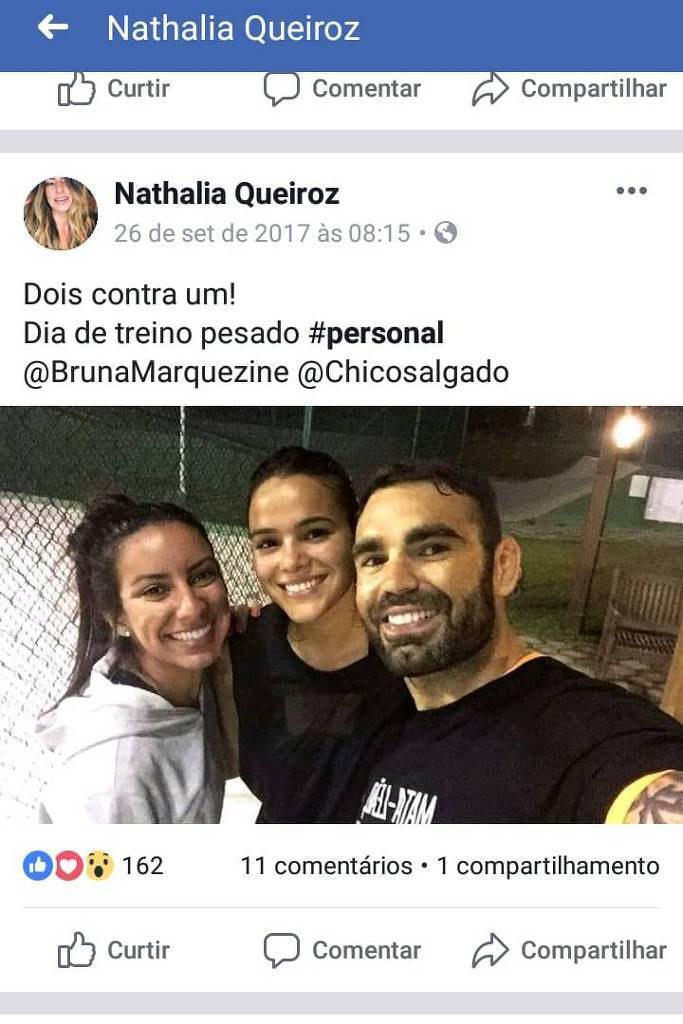This screenshot has height=1024, width=683.
Task: Tap the Nathalia Queiroz header title
Action: pos(233,28)
